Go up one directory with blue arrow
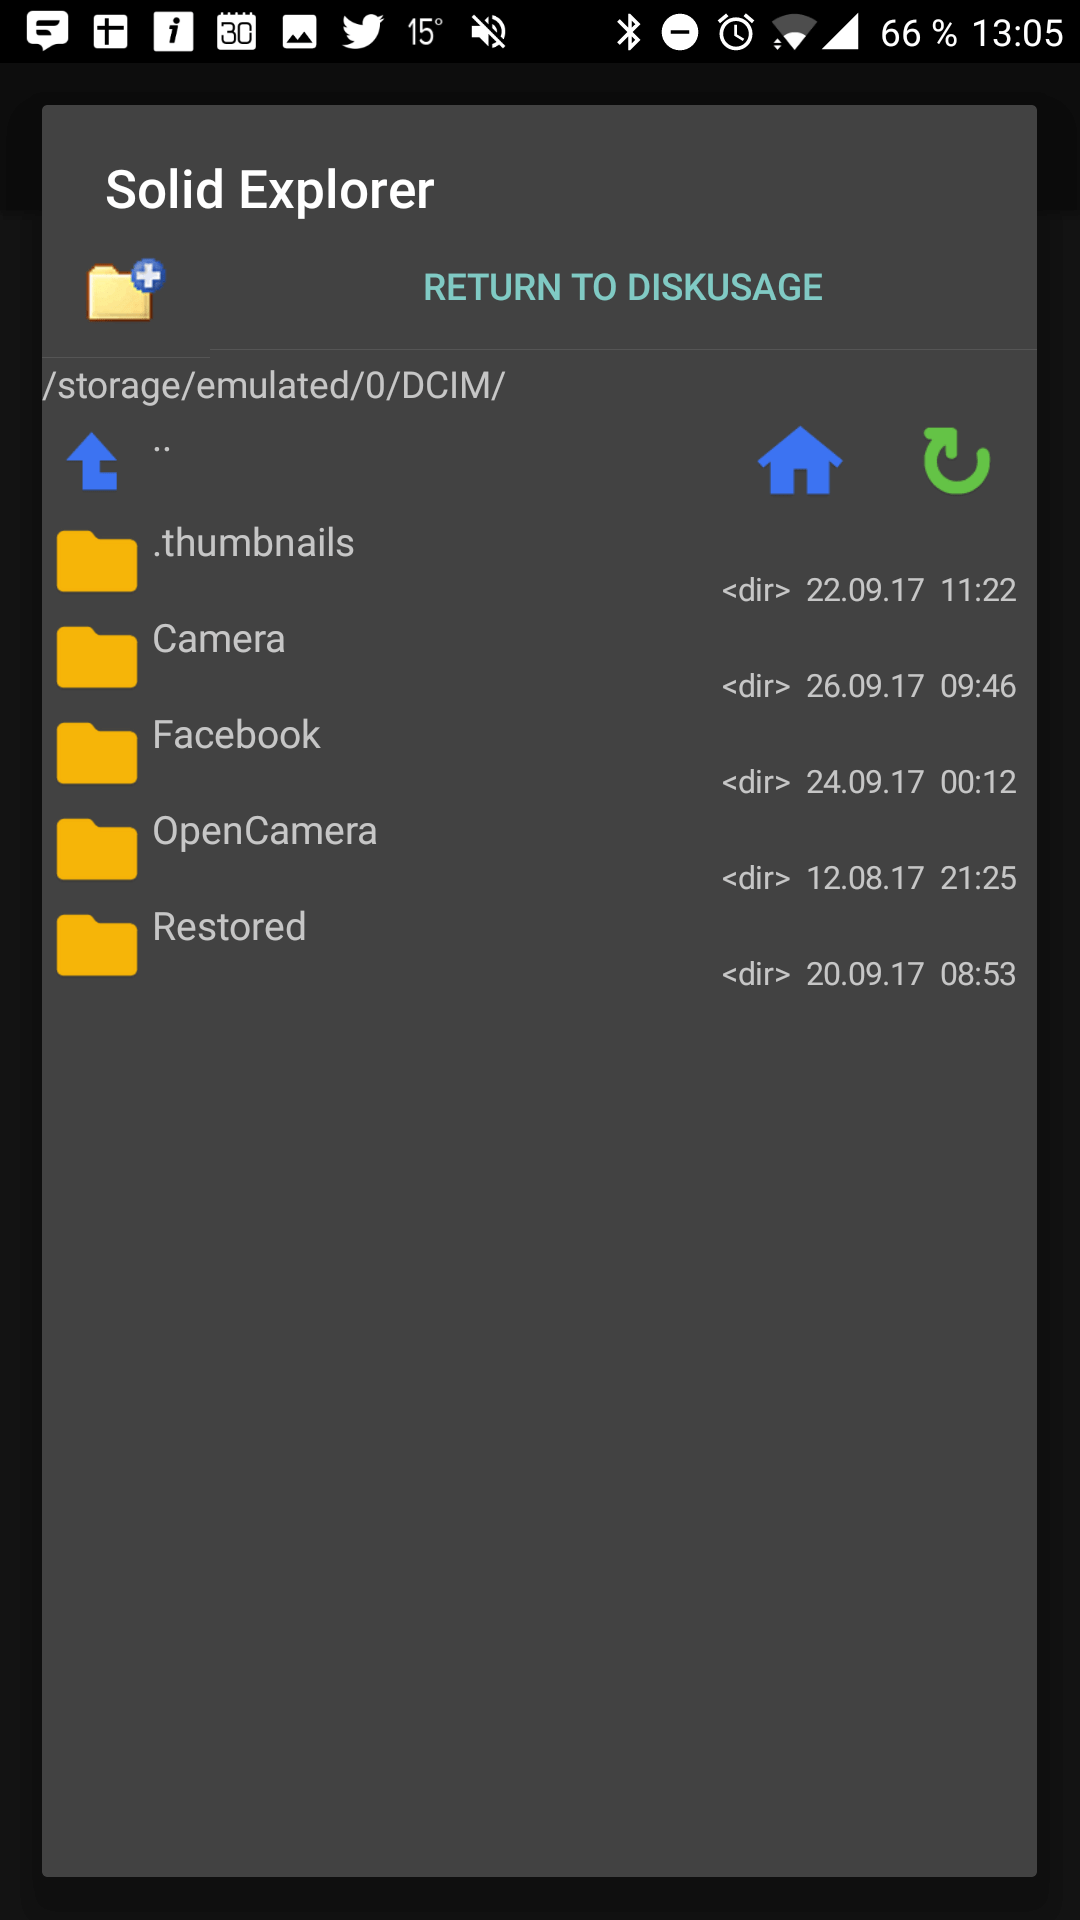Viewport: 1080px width, 1920px height. [x=93, y=461]
